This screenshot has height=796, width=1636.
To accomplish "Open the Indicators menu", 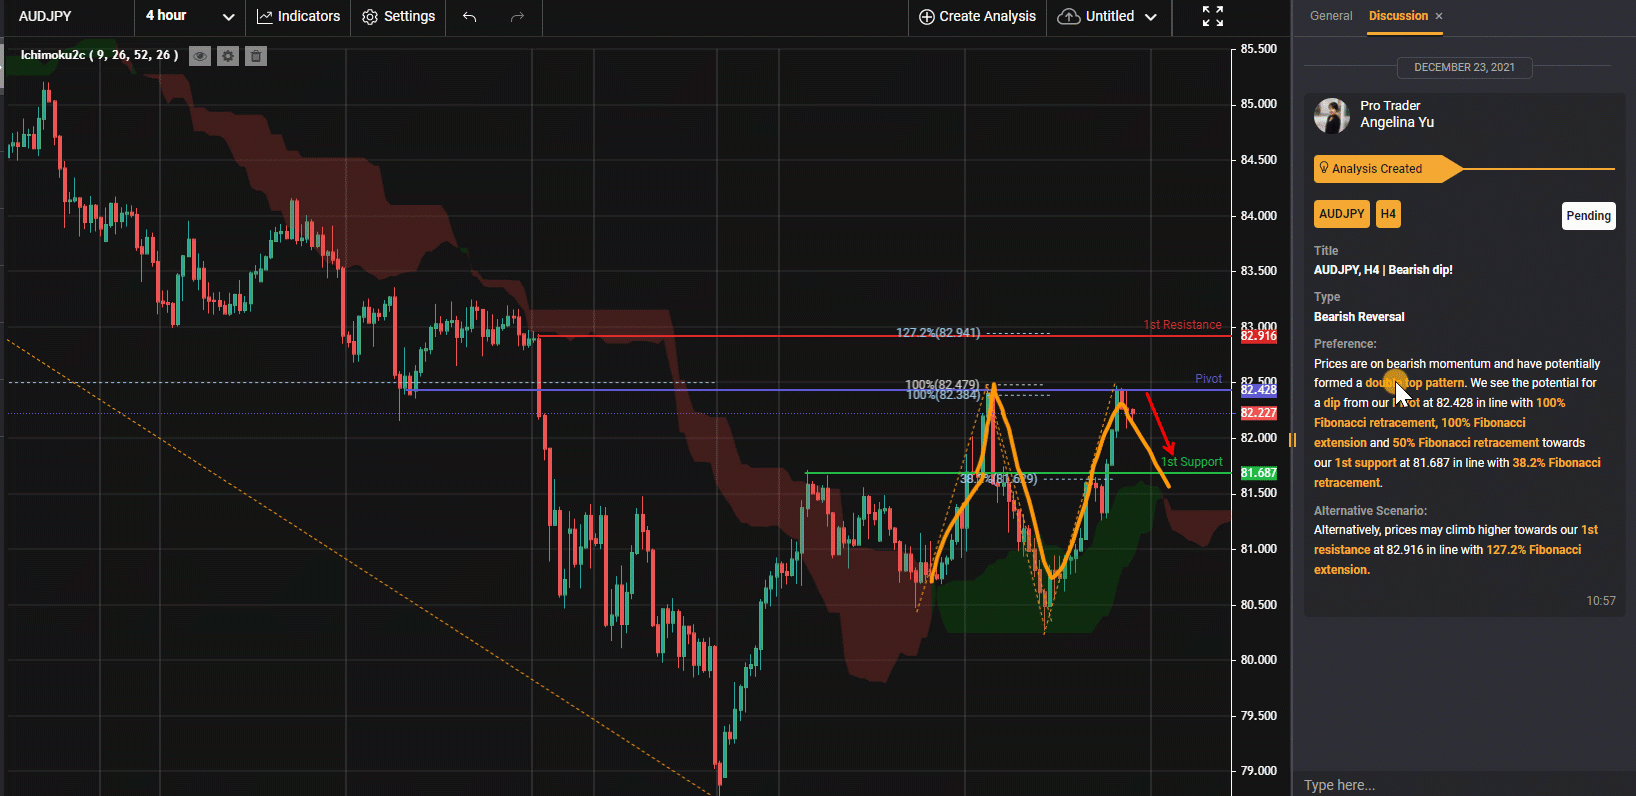I will tap(298, 16).
